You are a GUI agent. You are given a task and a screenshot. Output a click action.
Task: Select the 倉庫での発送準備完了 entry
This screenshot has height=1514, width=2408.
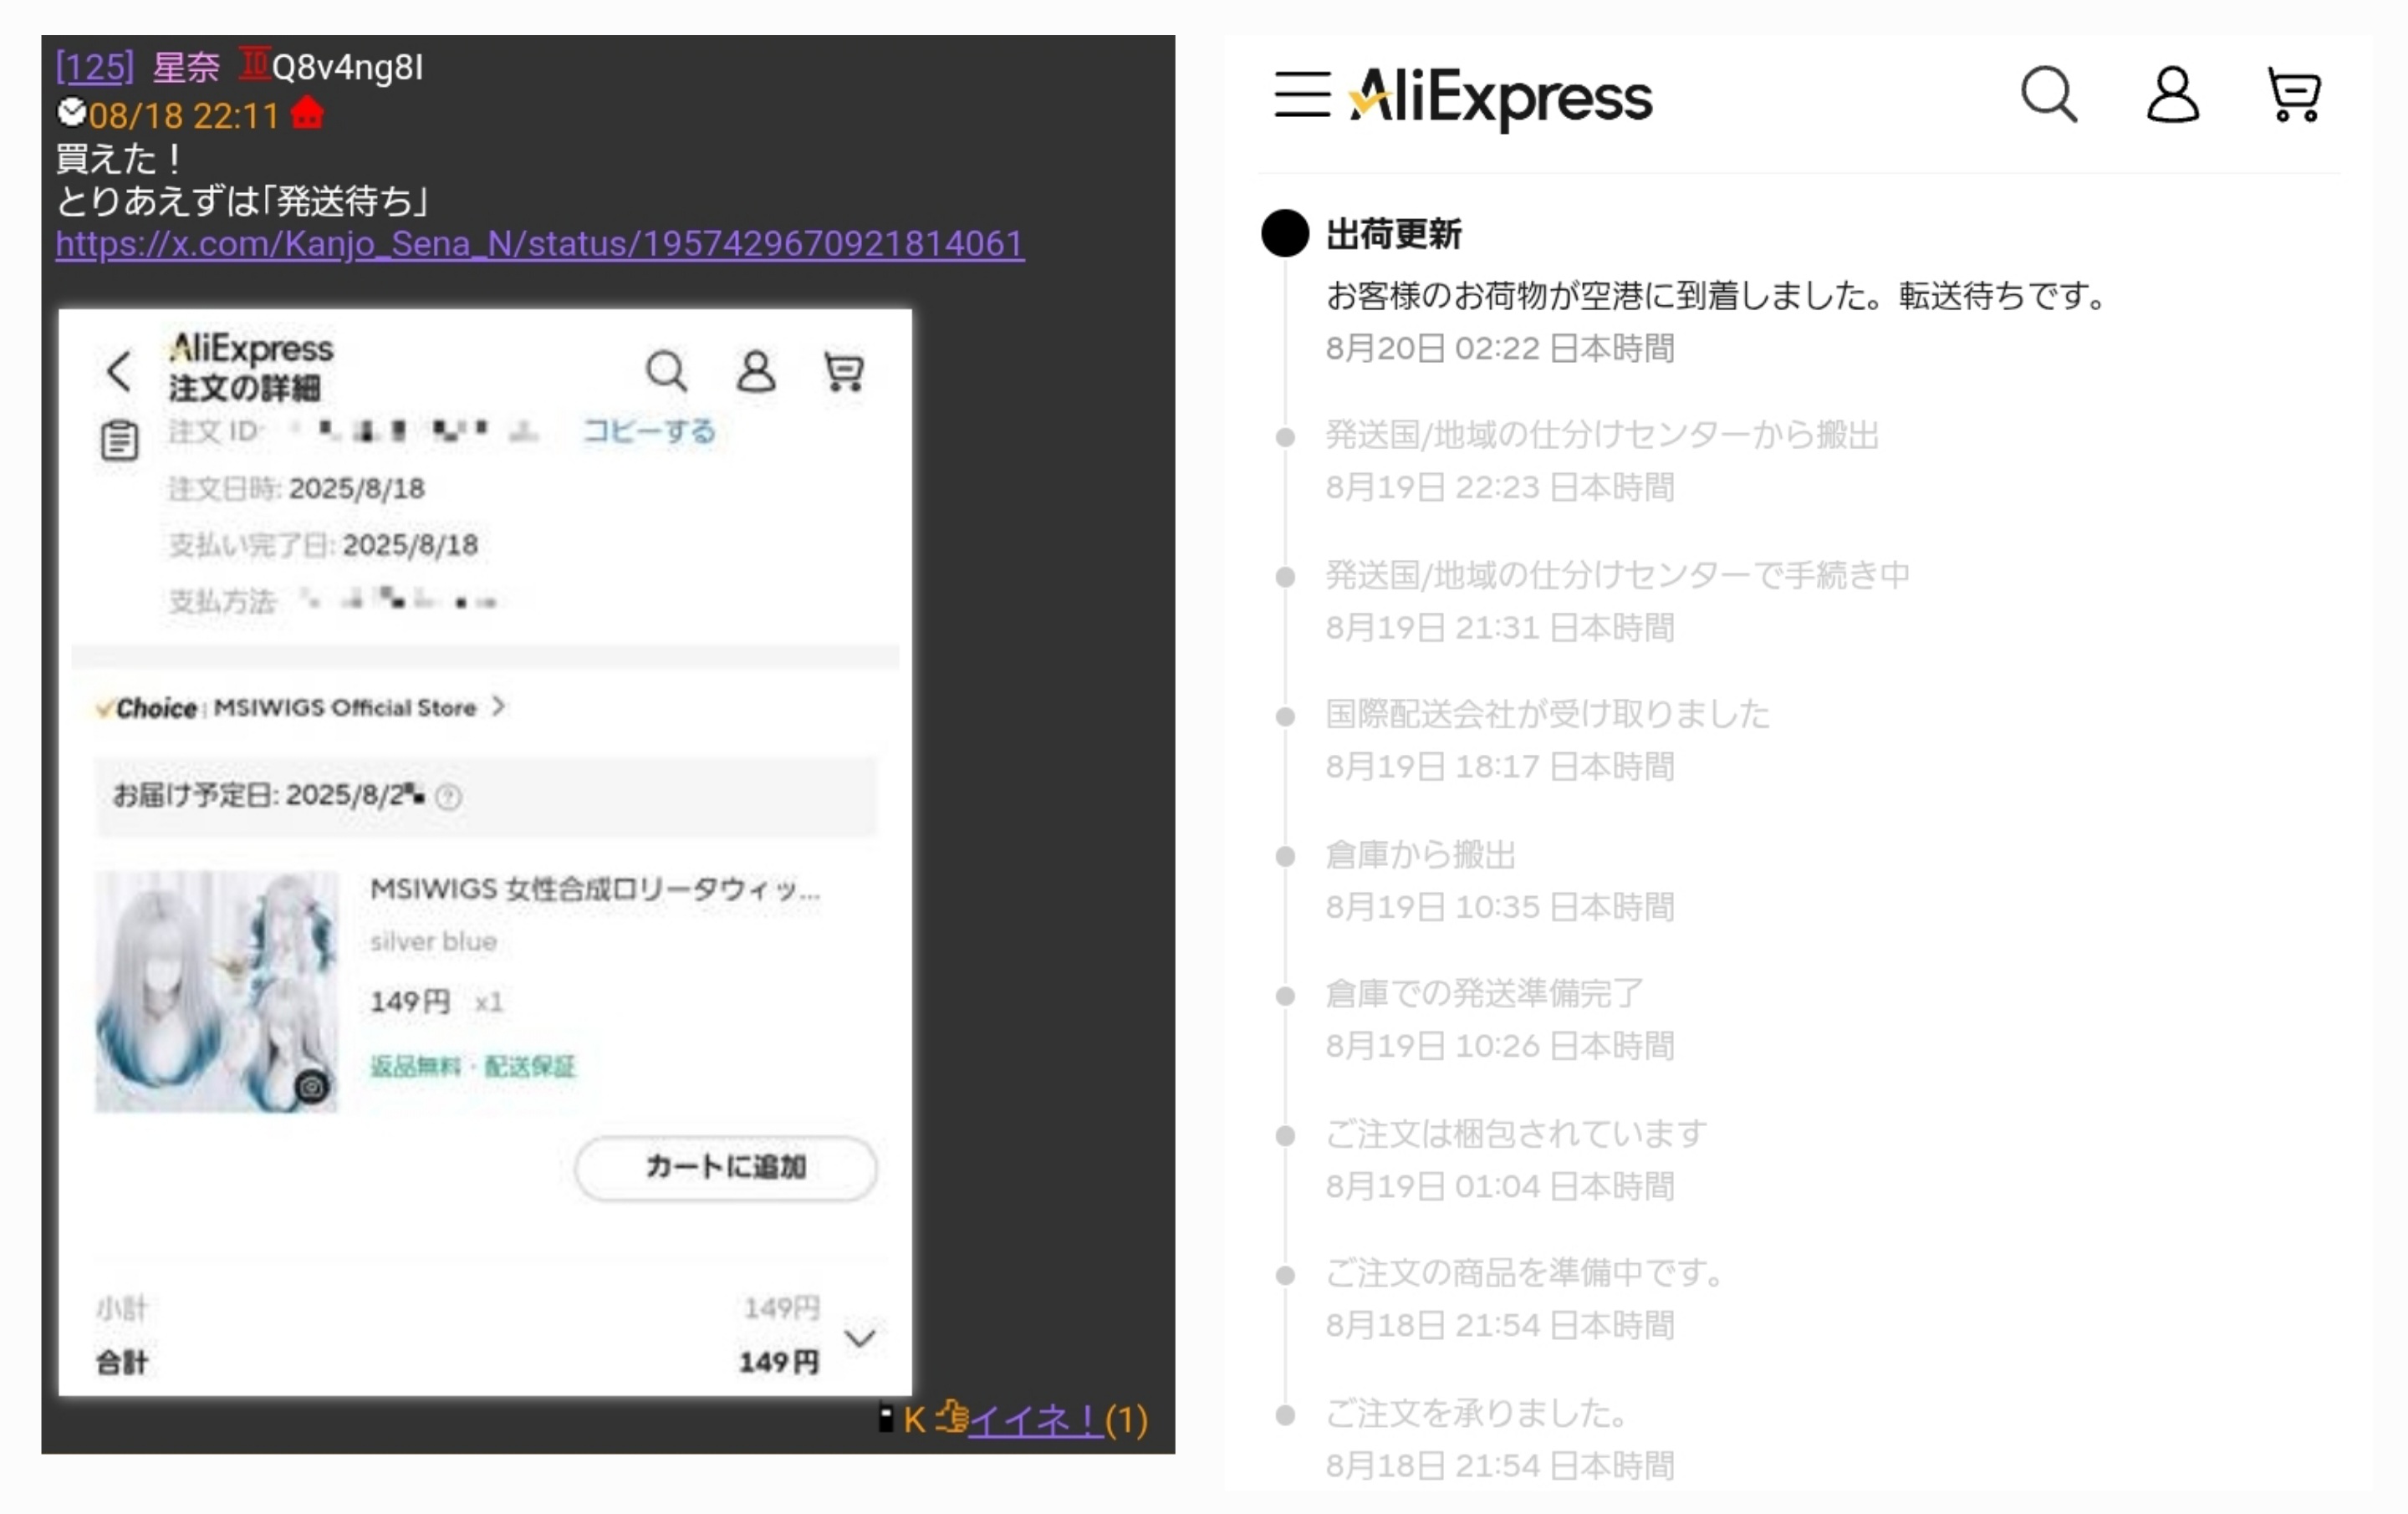click(1484, 993)
